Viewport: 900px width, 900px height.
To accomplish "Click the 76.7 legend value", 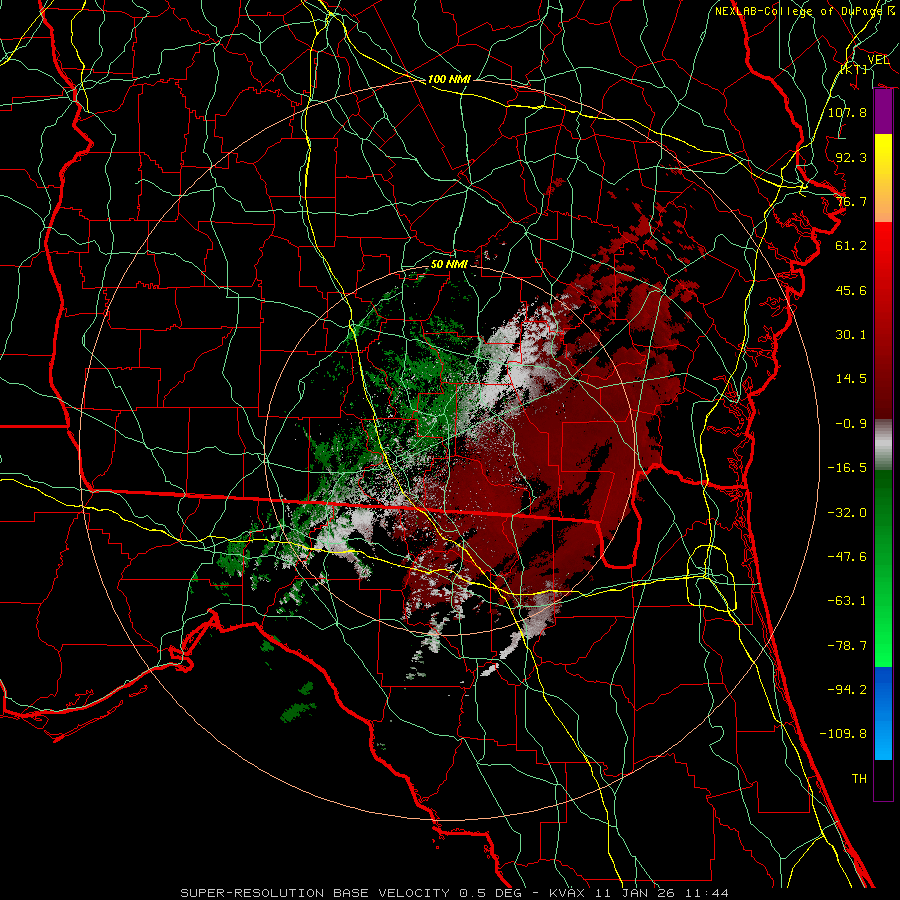I will point(851,201).
